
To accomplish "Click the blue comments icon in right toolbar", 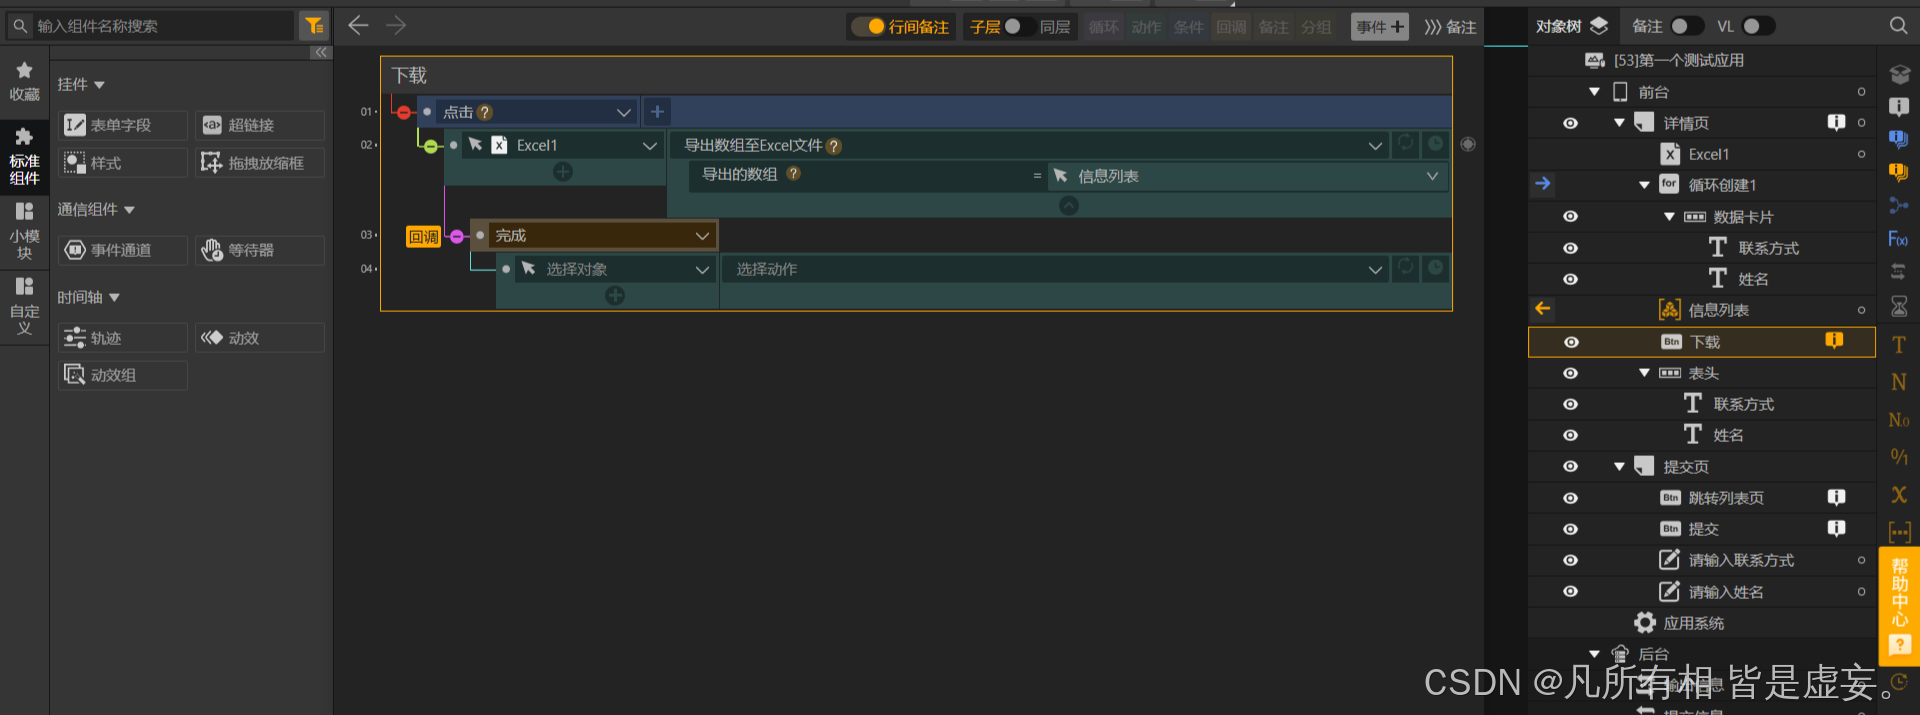I will click(x=1898, y=139).
